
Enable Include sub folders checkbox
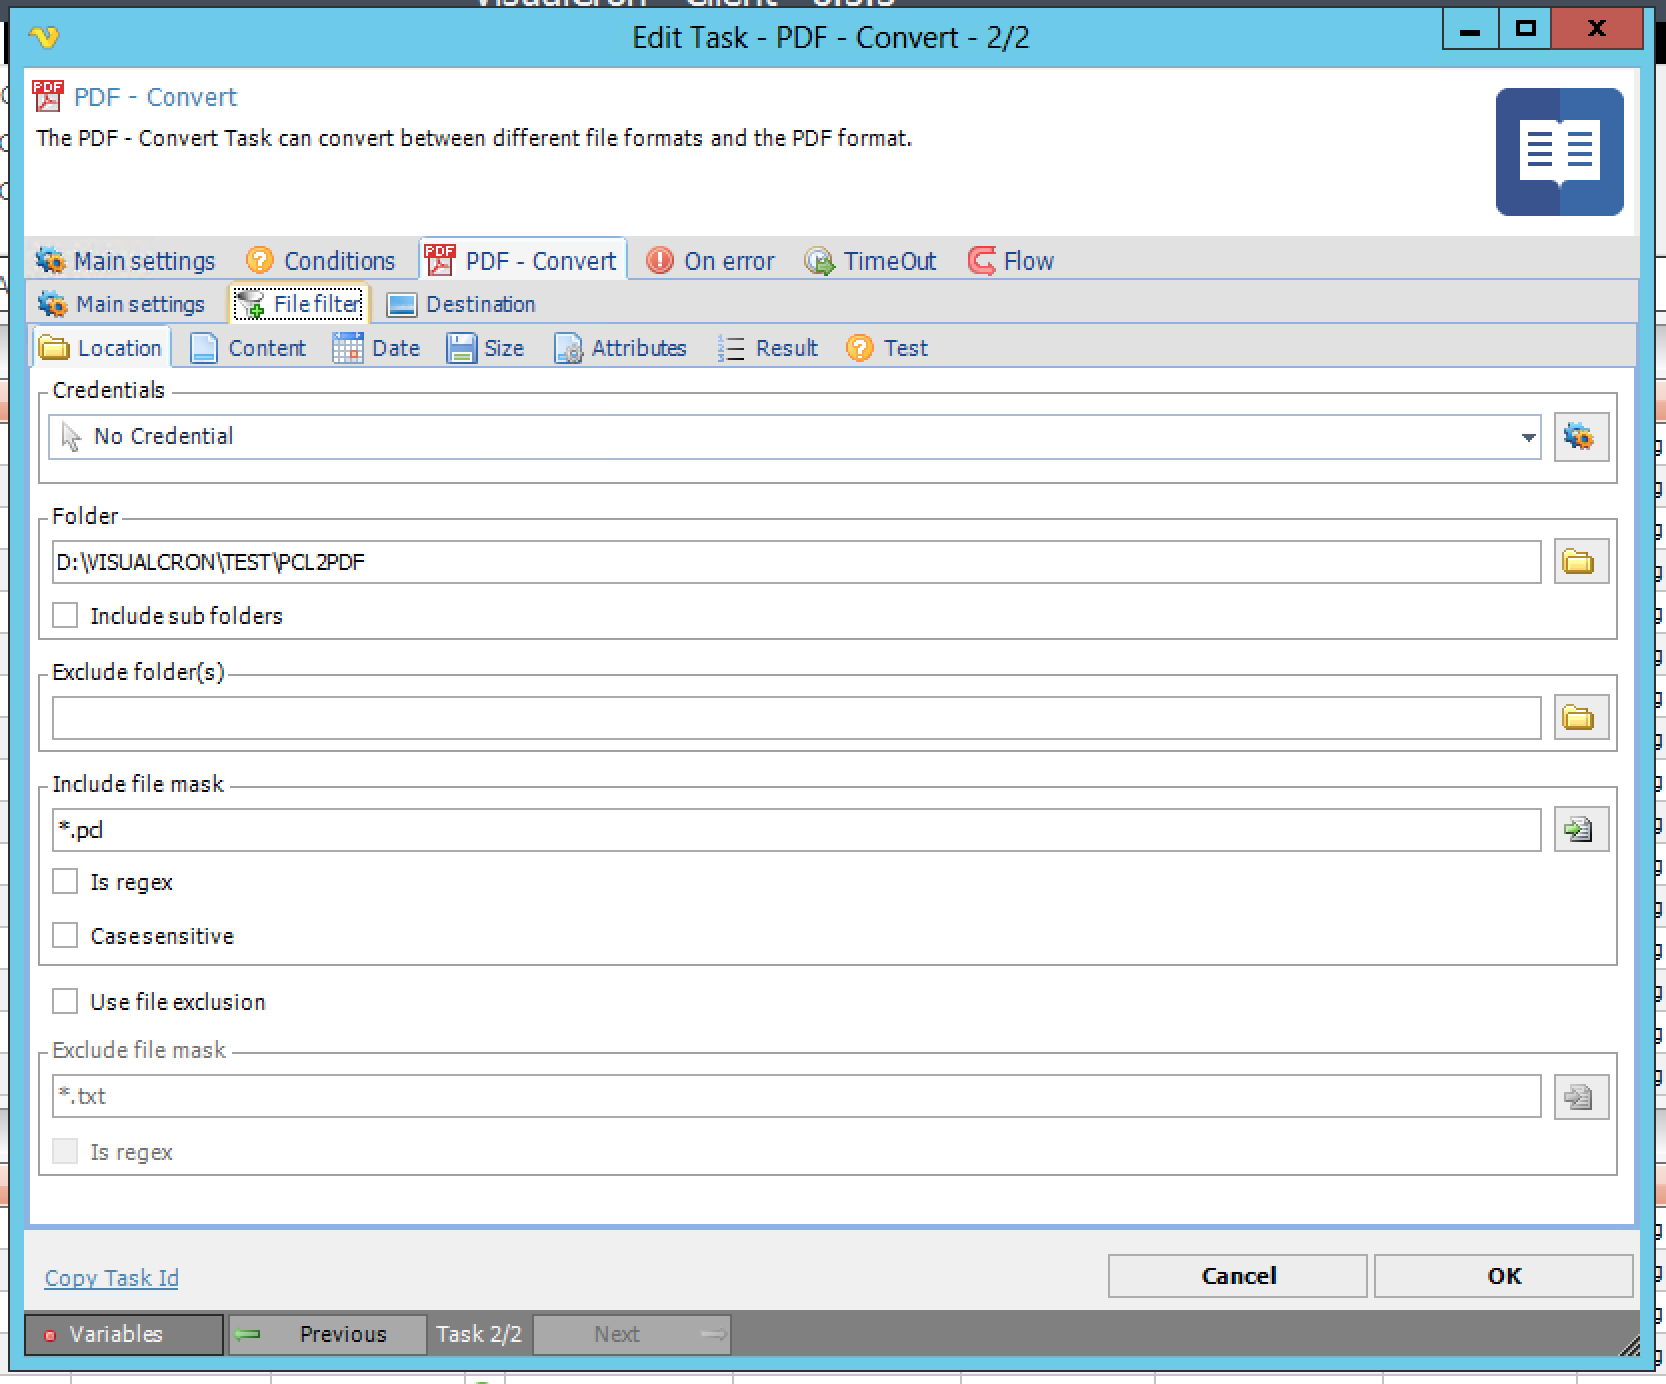(x=66, y=616)
